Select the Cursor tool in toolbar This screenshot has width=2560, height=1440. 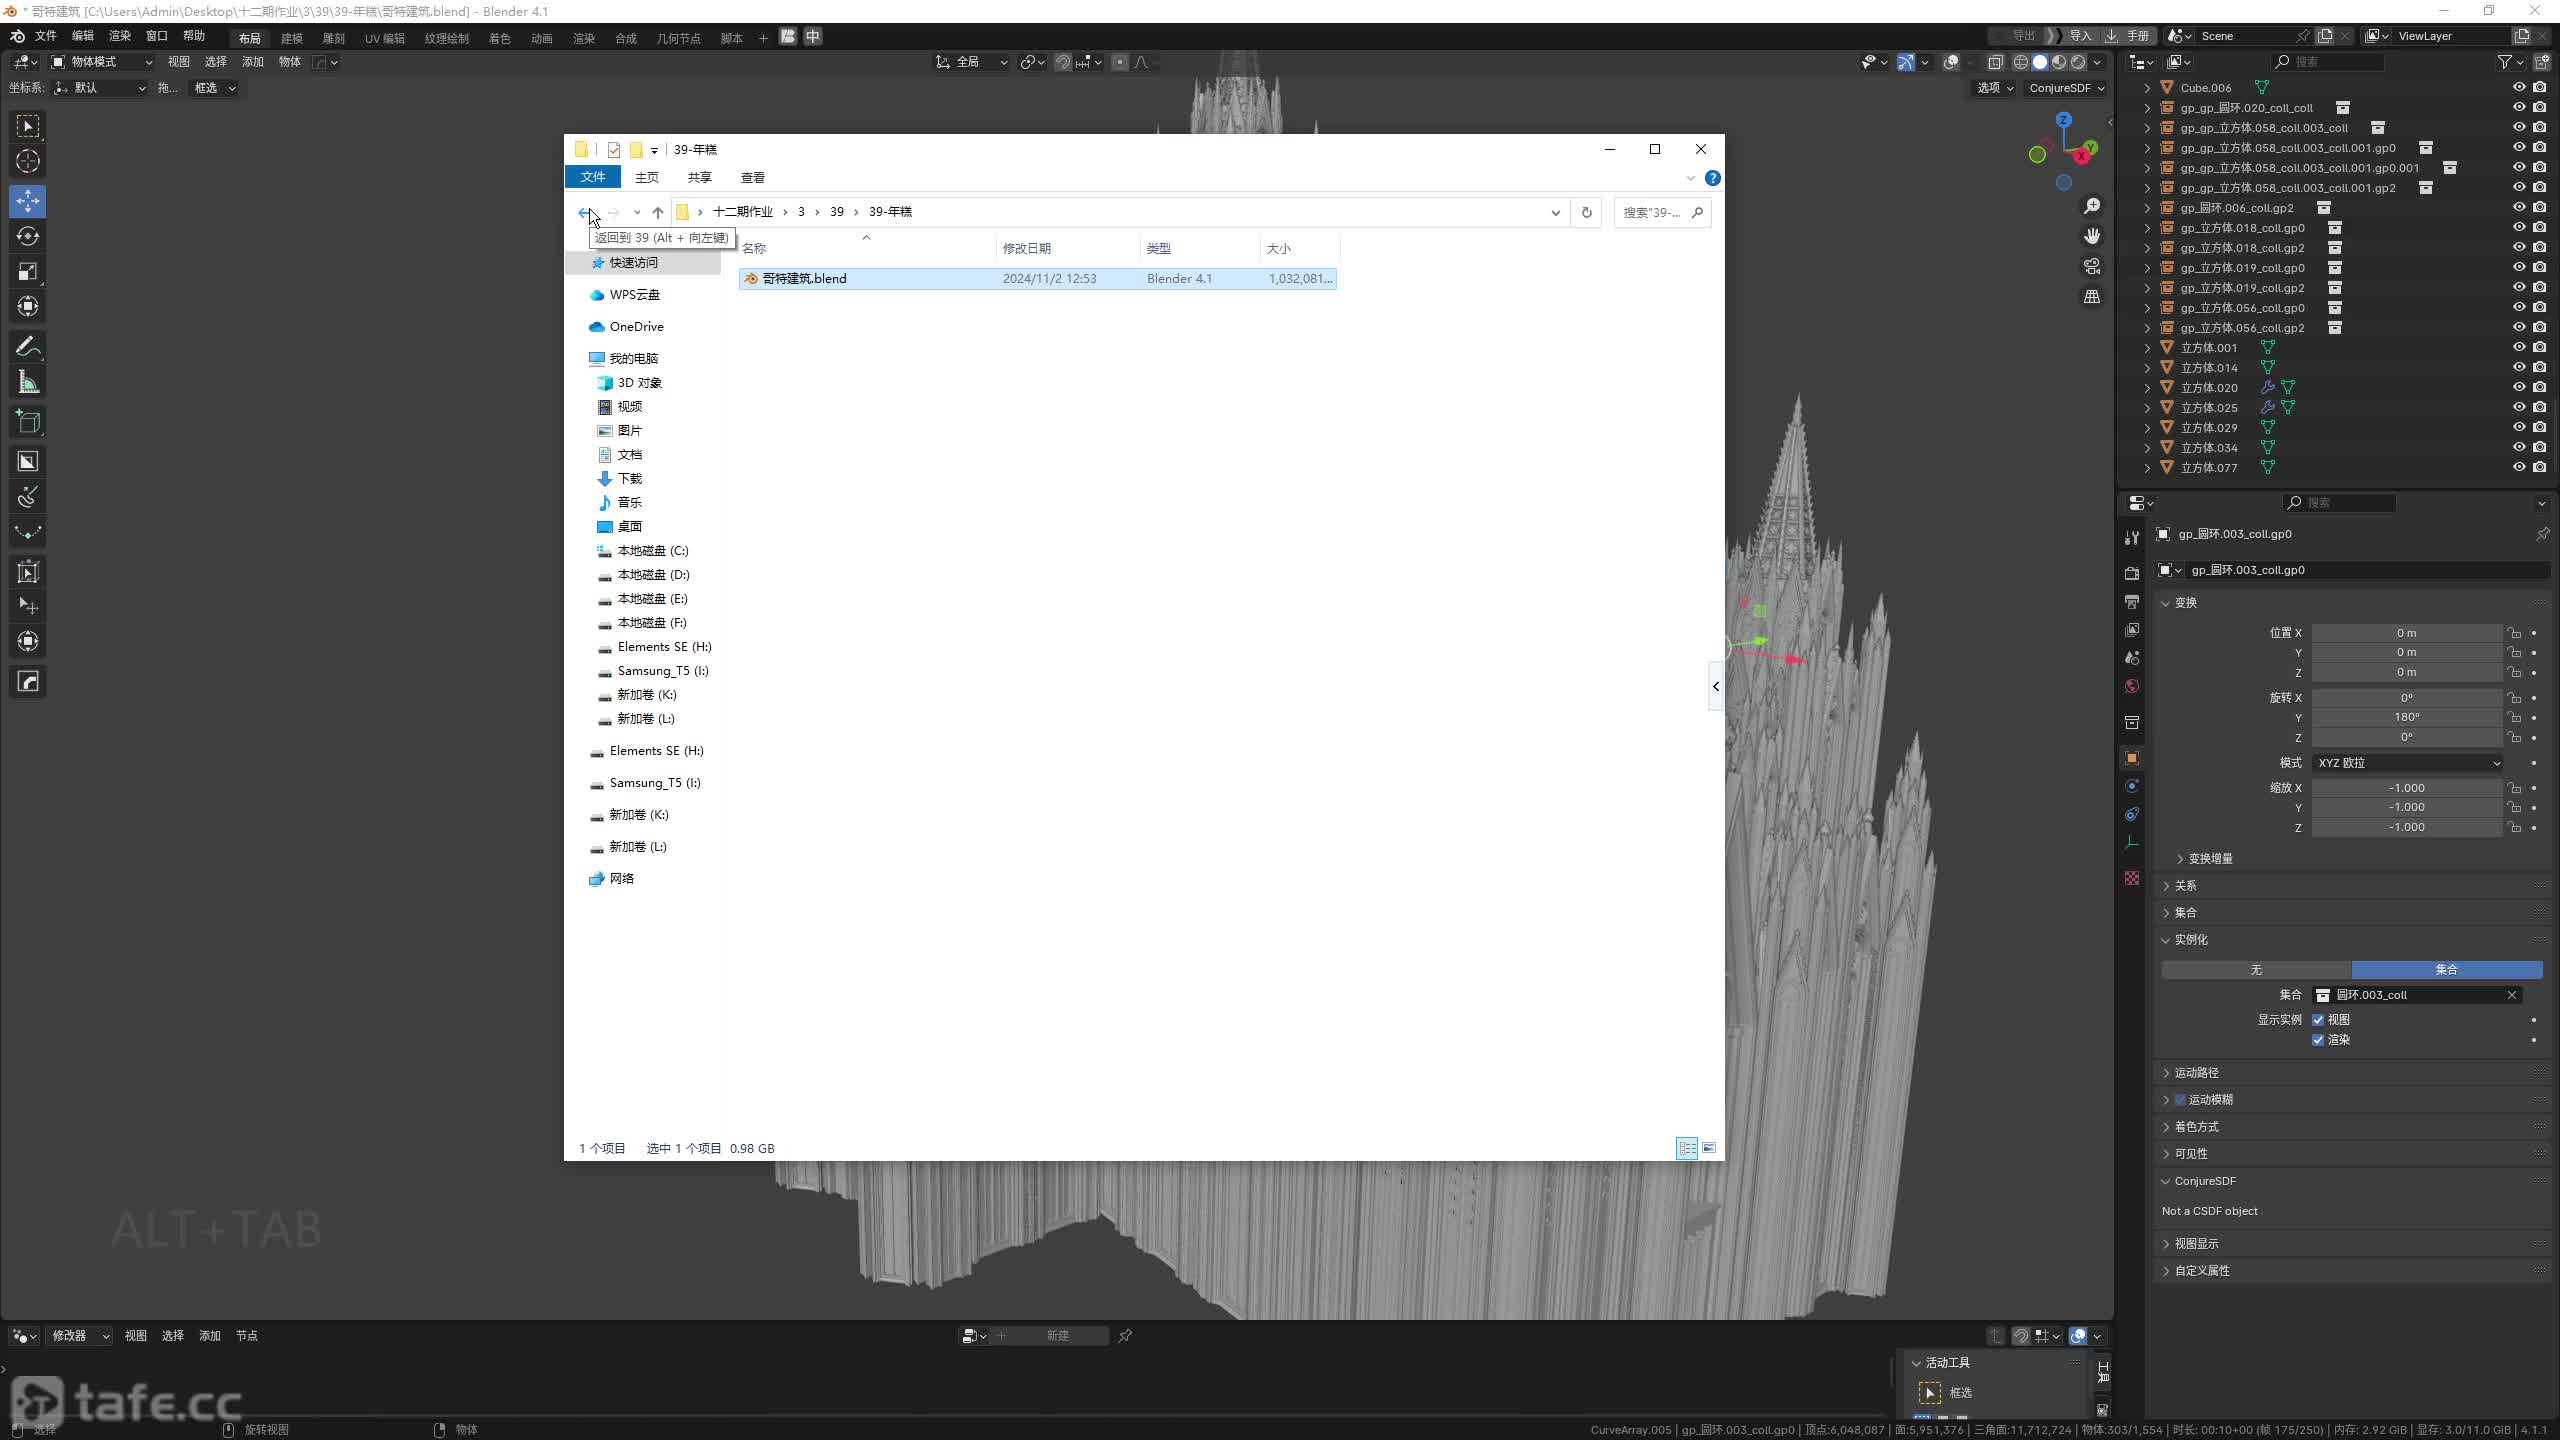coord(28,161)
